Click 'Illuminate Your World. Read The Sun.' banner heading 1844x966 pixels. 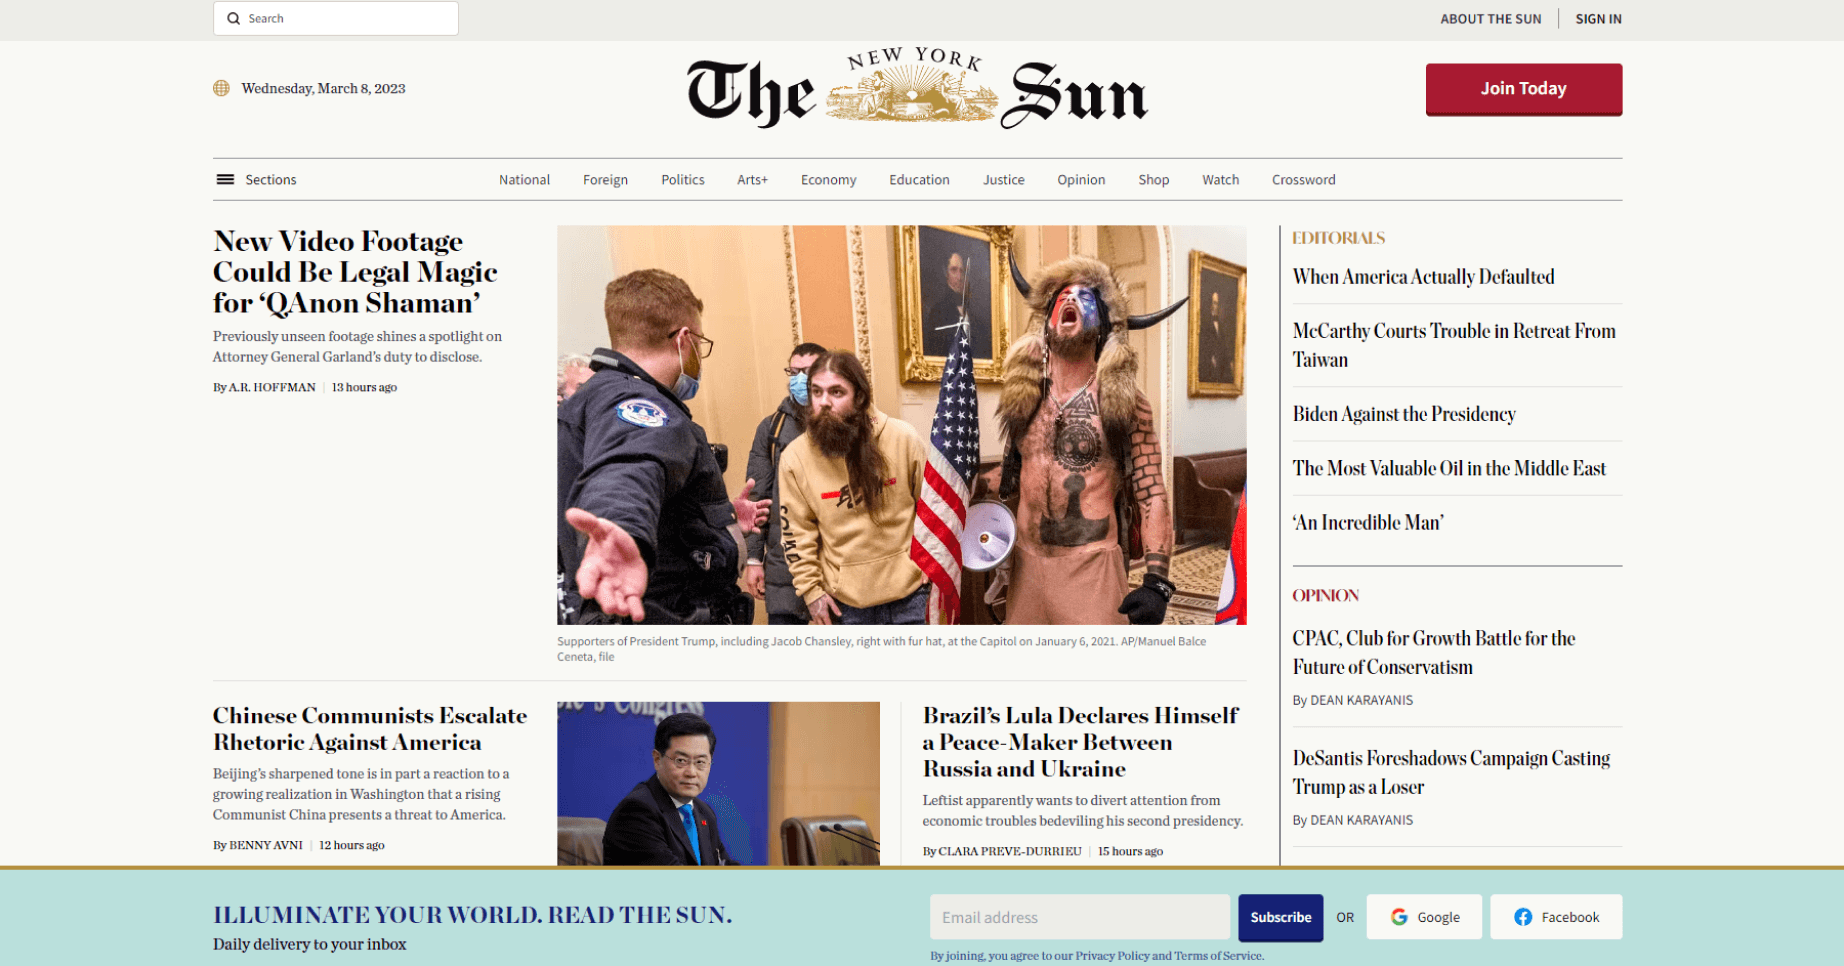point(472,915)
